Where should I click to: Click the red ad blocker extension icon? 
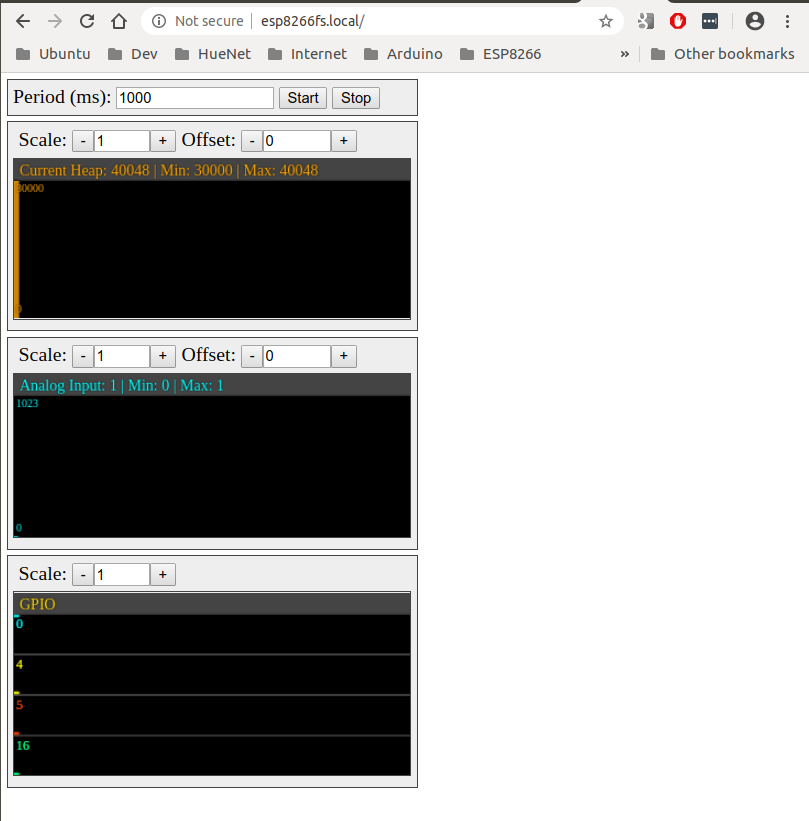(678, 21)
